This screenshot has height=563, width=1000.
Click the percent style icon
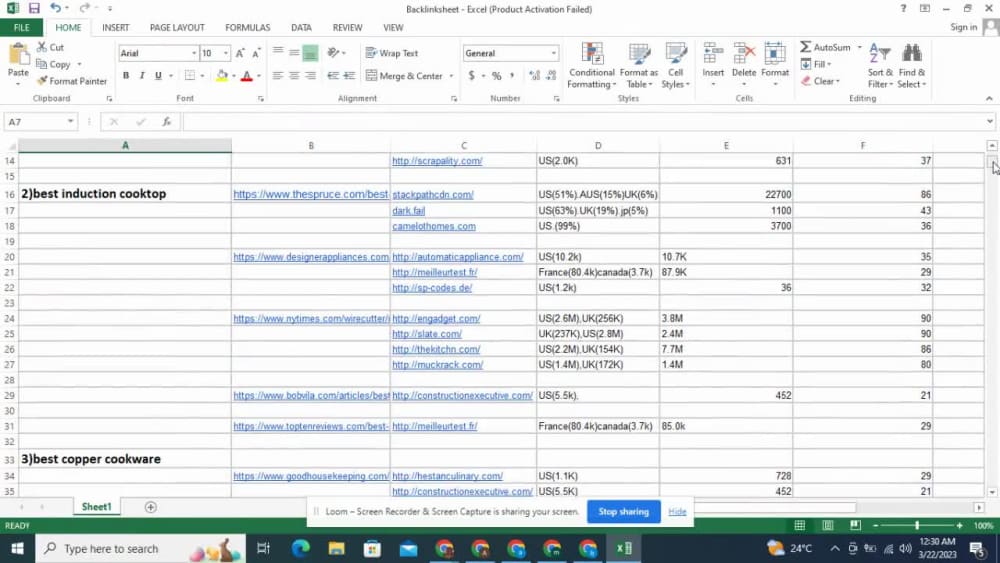coord(496,76)
